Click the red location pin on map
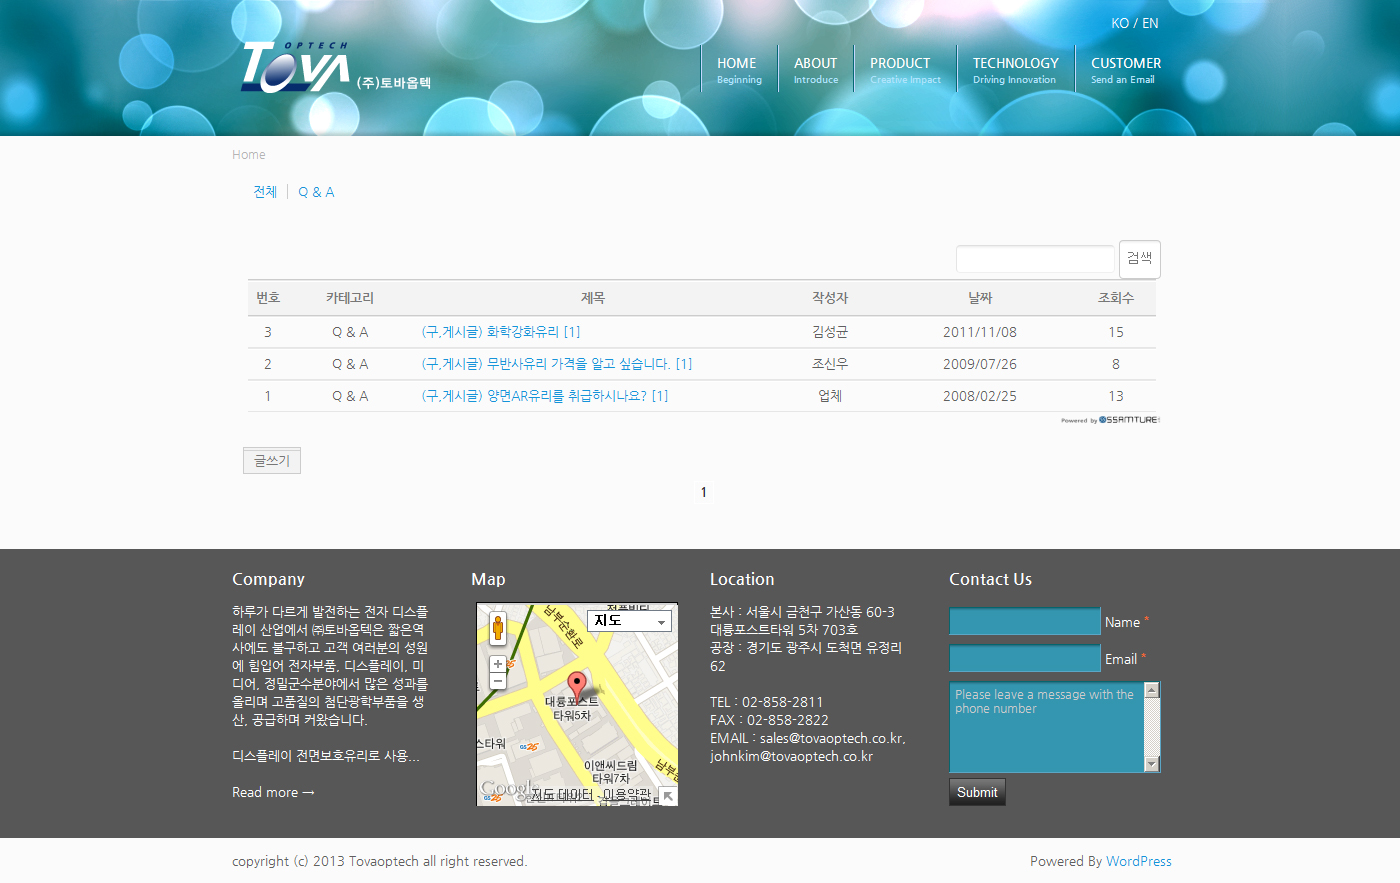 577,685
